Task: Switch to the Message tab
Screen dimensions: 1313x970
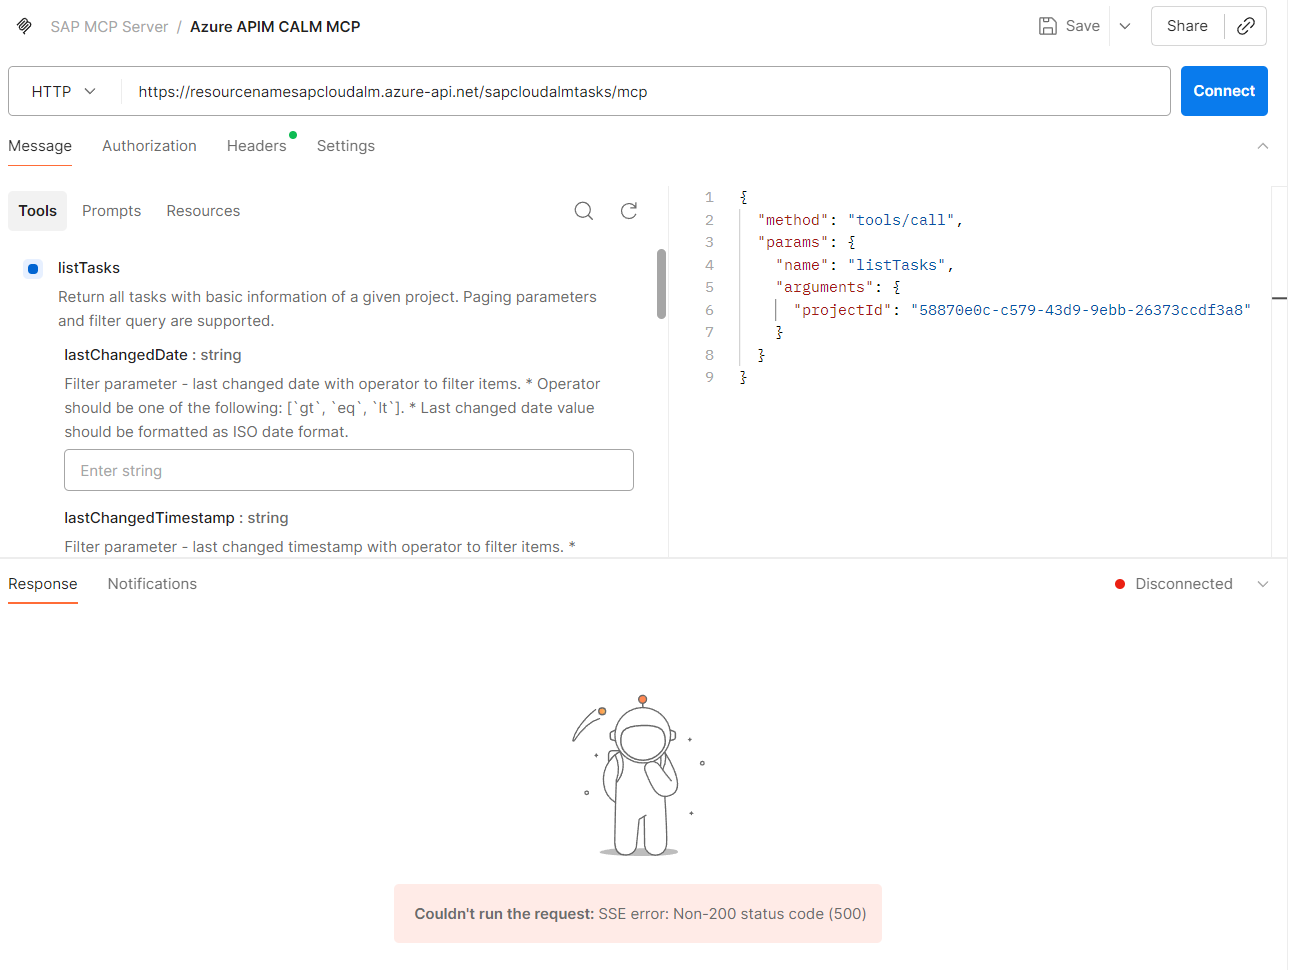Action: [x=40, y=146]
